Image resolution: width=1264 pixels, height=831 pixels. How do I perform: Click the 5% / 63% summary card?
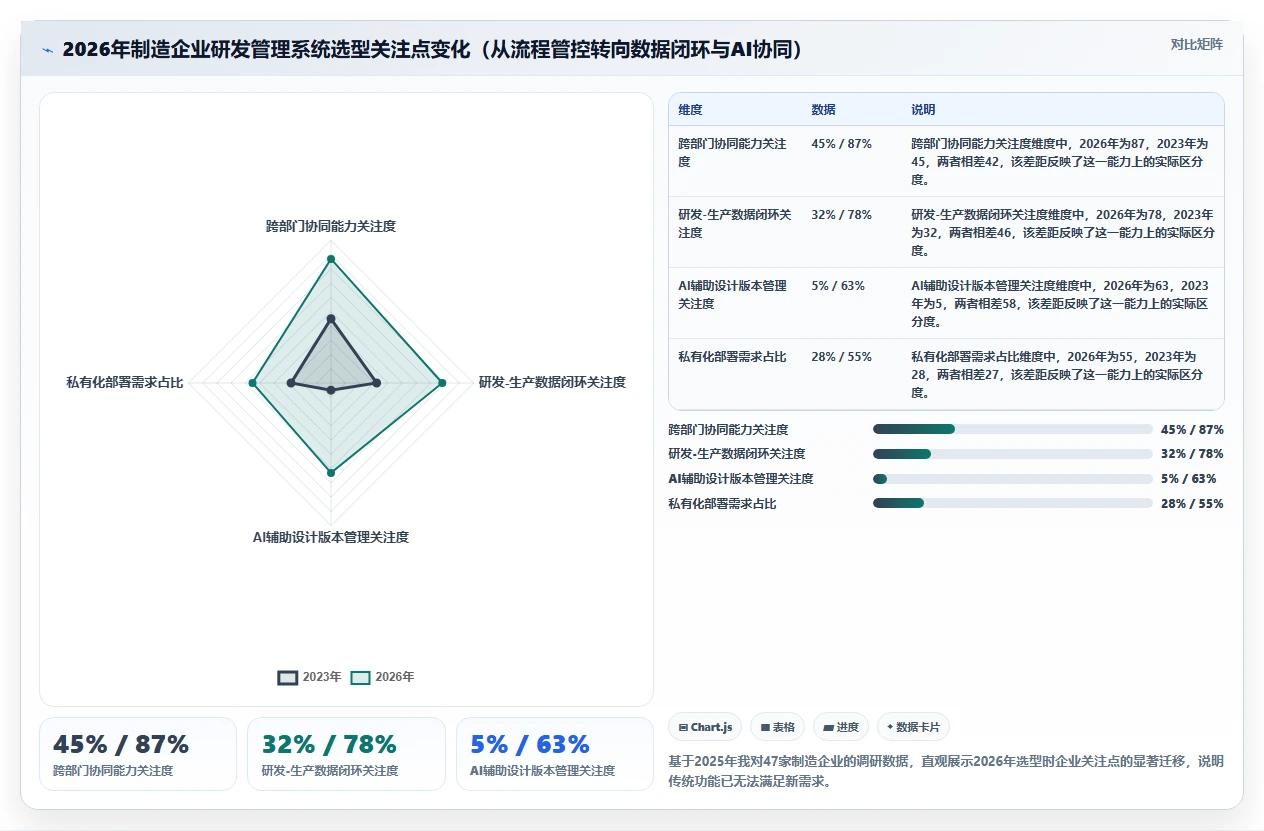[x=555, y=754]
